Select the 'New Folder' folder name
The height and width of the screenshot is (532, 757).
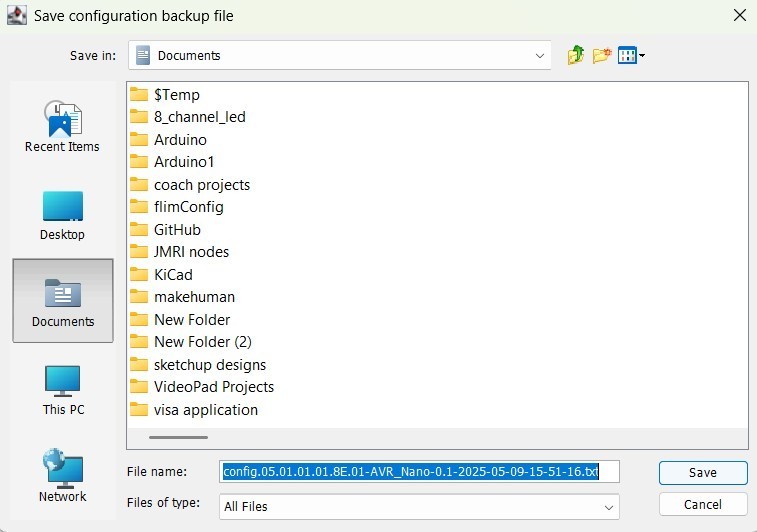(192, 319)
